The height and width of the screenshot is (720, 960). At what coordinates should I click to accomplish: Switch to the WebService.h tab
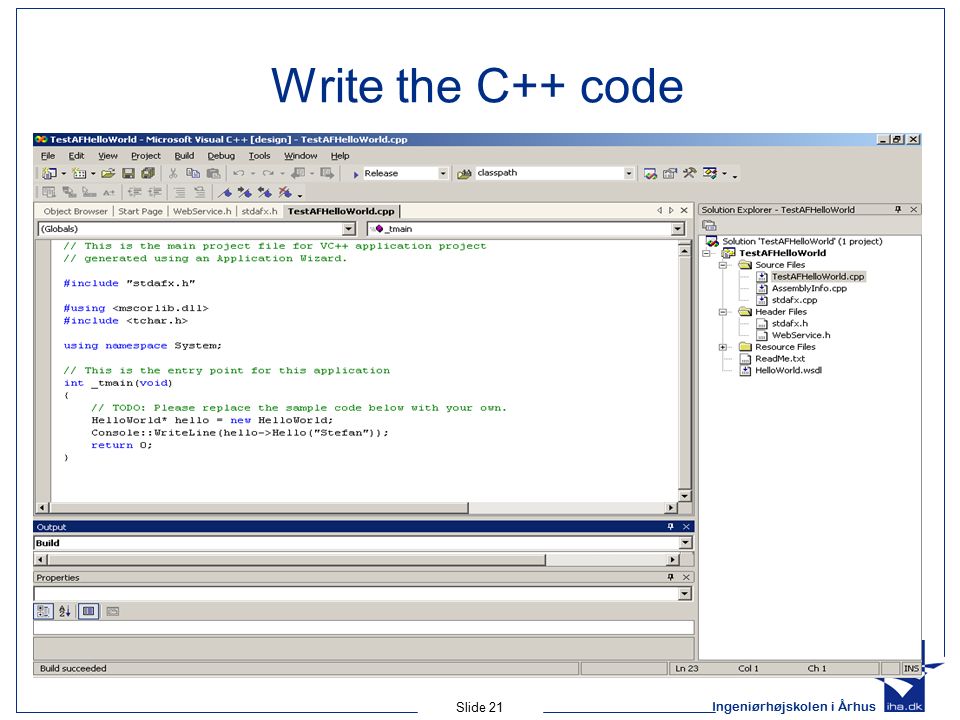pos(202,211)
